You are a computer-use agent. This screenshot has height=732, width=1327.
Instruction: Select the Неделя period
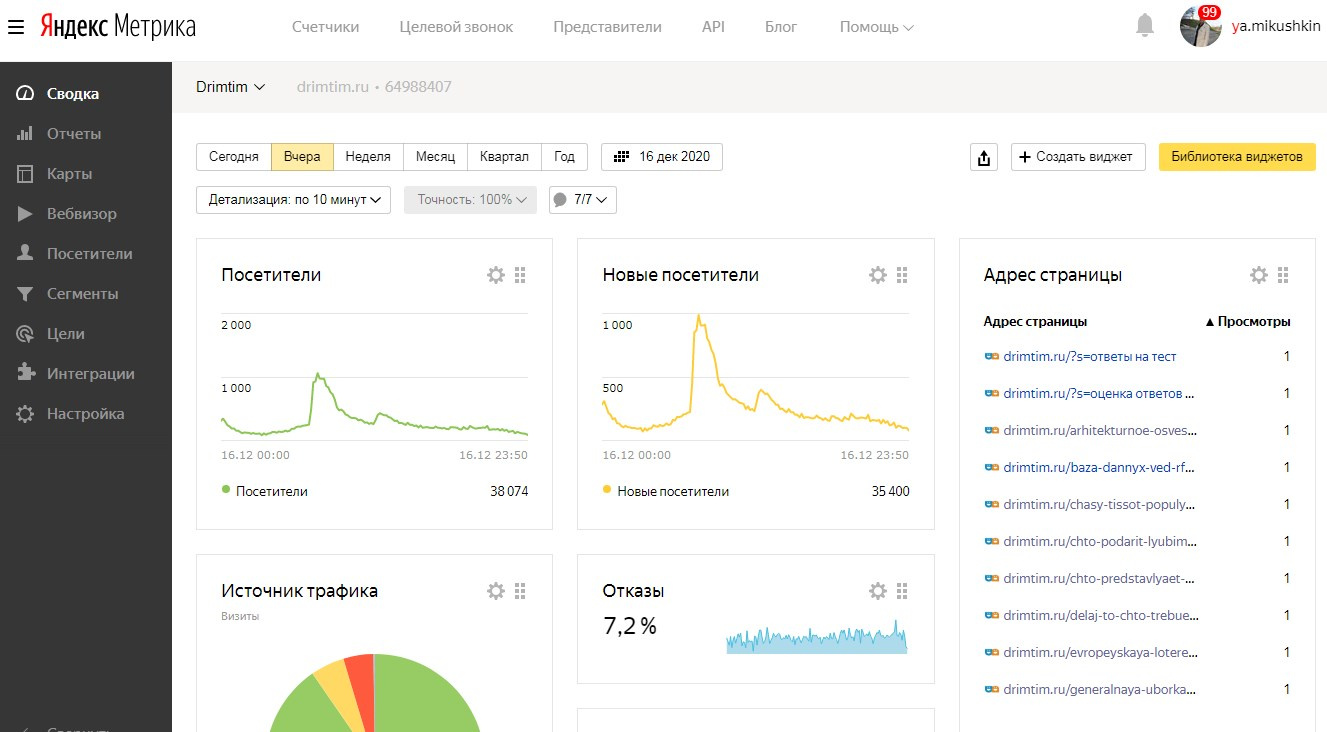click(x=368, y=157)
